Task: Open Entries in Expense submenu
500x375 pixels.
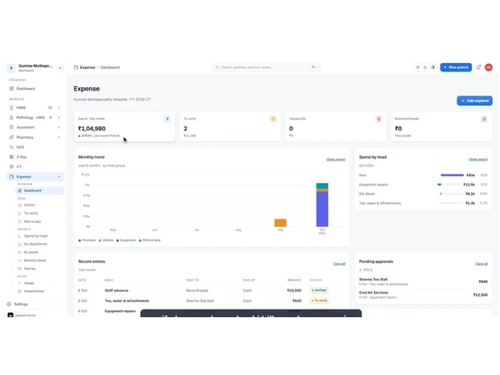Action: (x=29, y=205)
